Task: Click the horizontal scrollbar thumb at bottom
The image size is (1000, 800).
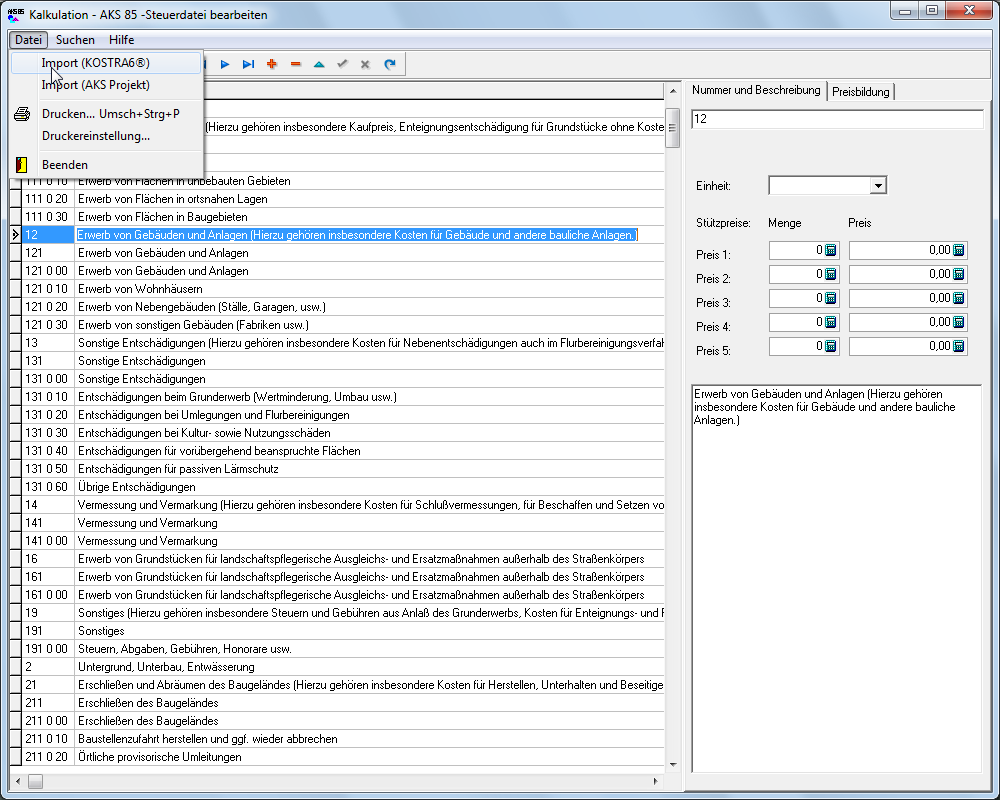Action: tap(36, 781)
